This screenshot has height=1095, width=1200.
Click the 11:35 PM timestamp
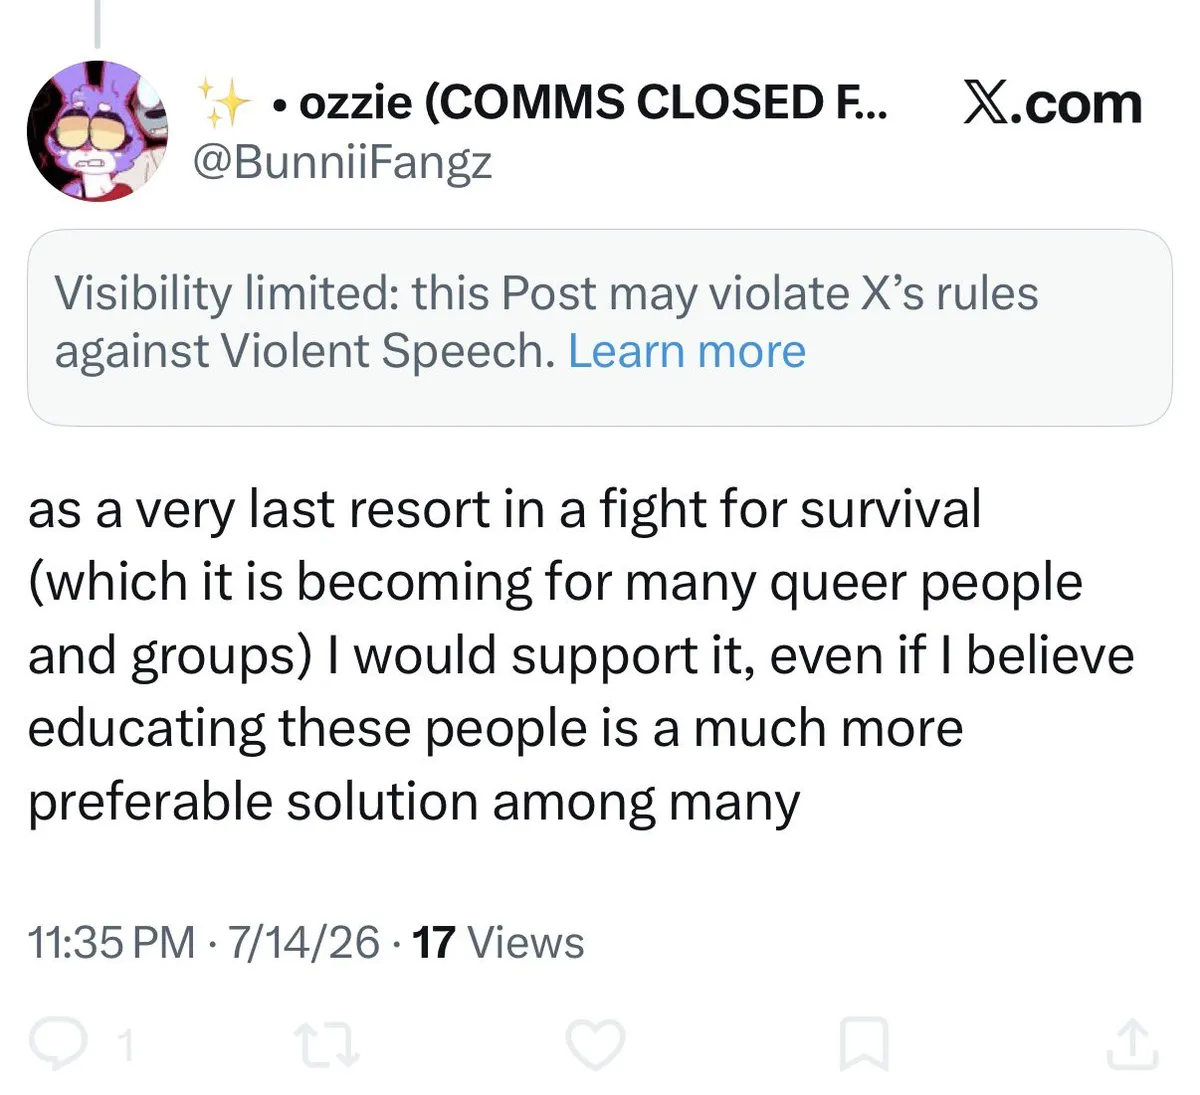pos(112,942)
